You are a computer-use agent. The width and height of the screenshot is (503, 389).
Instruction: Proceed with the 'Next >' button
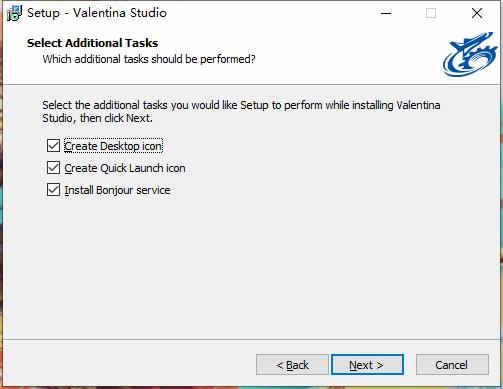pyautogui.click(x=367, y=365)
